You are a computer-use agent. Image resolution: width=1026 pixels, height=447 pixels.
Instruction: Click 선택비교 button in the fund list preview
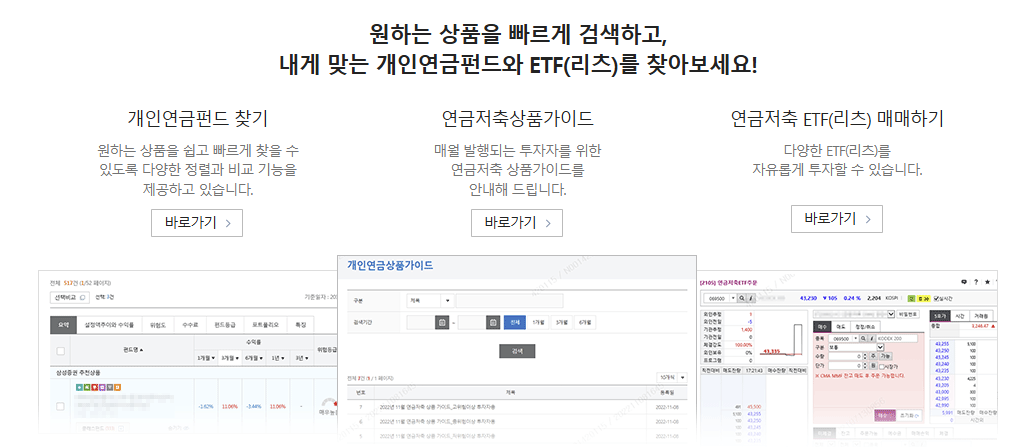click(x=70, y=298)
